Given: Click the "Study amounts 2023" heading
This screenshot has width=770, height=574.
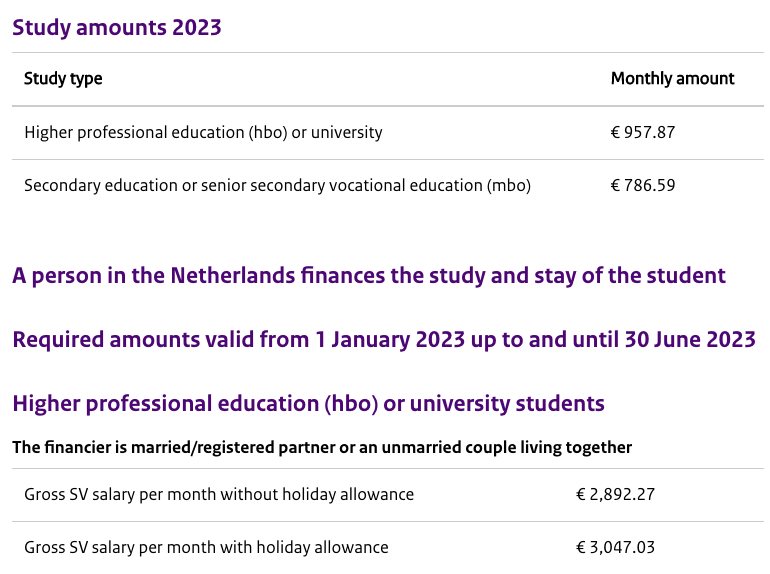Looking at the screenshot, I should click(x=117, y=27).
